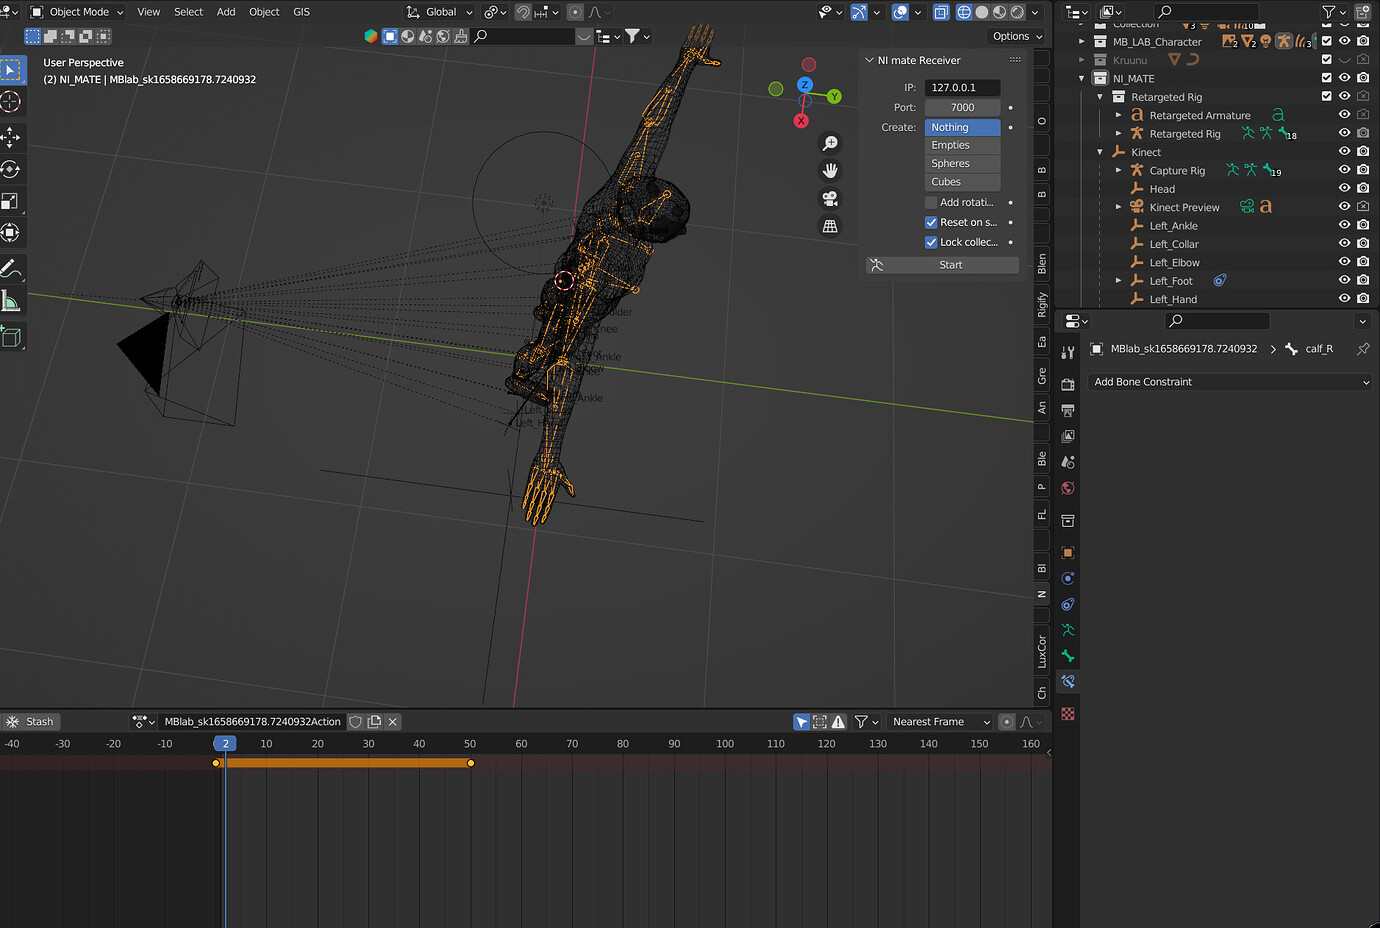
Task: Select Empties as the create type
Action: [962, 145]
